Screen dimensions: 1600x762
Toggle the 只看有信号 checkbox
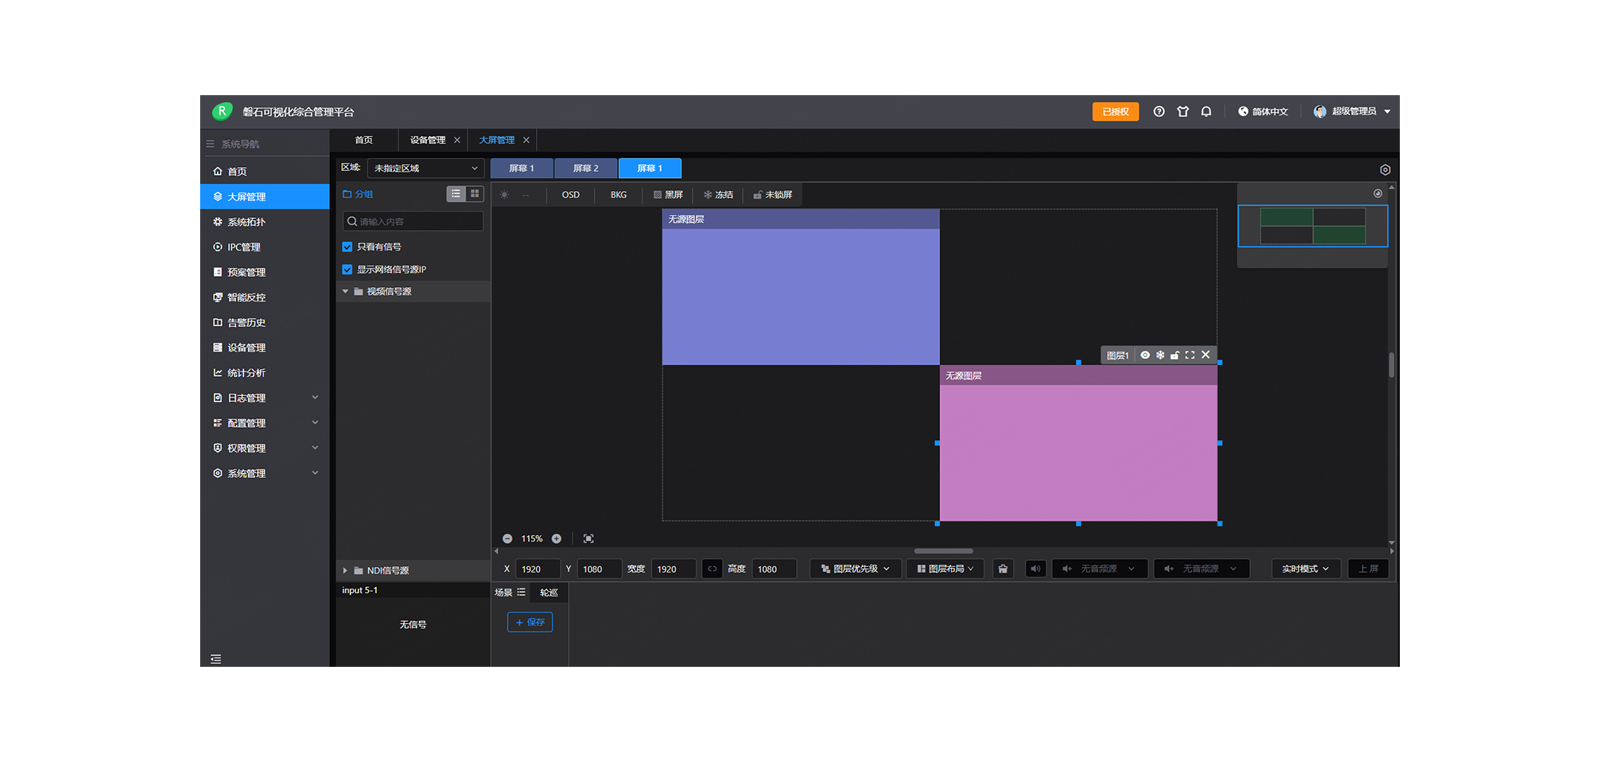pos(347,247)
